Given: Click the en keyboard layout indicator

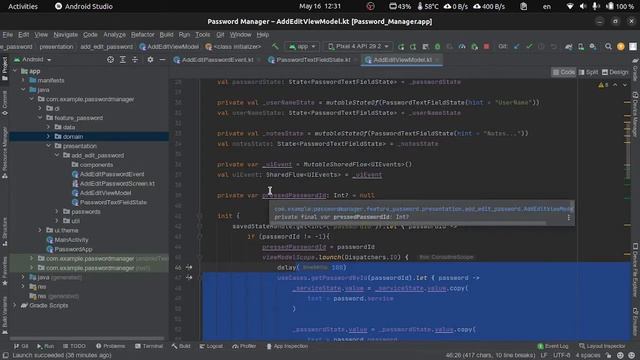Looking at the screenshot, I should (x=547, y=7).
